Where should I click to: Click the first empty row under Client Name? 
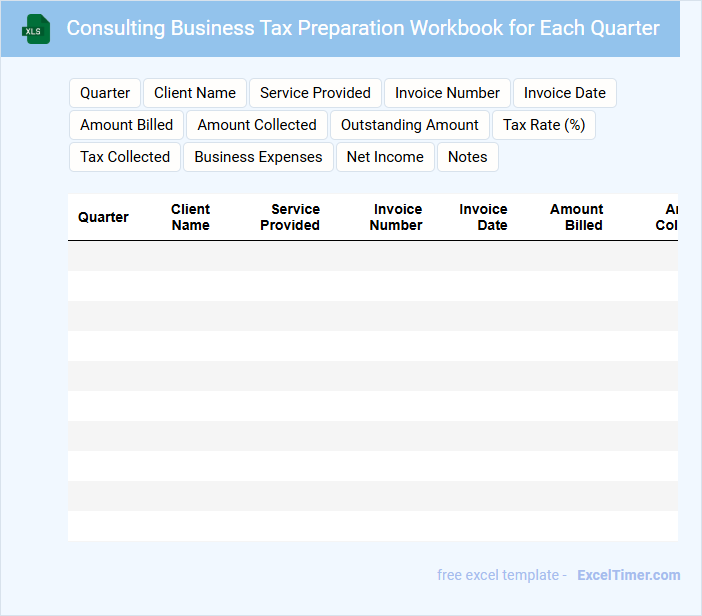coord(190,256)
